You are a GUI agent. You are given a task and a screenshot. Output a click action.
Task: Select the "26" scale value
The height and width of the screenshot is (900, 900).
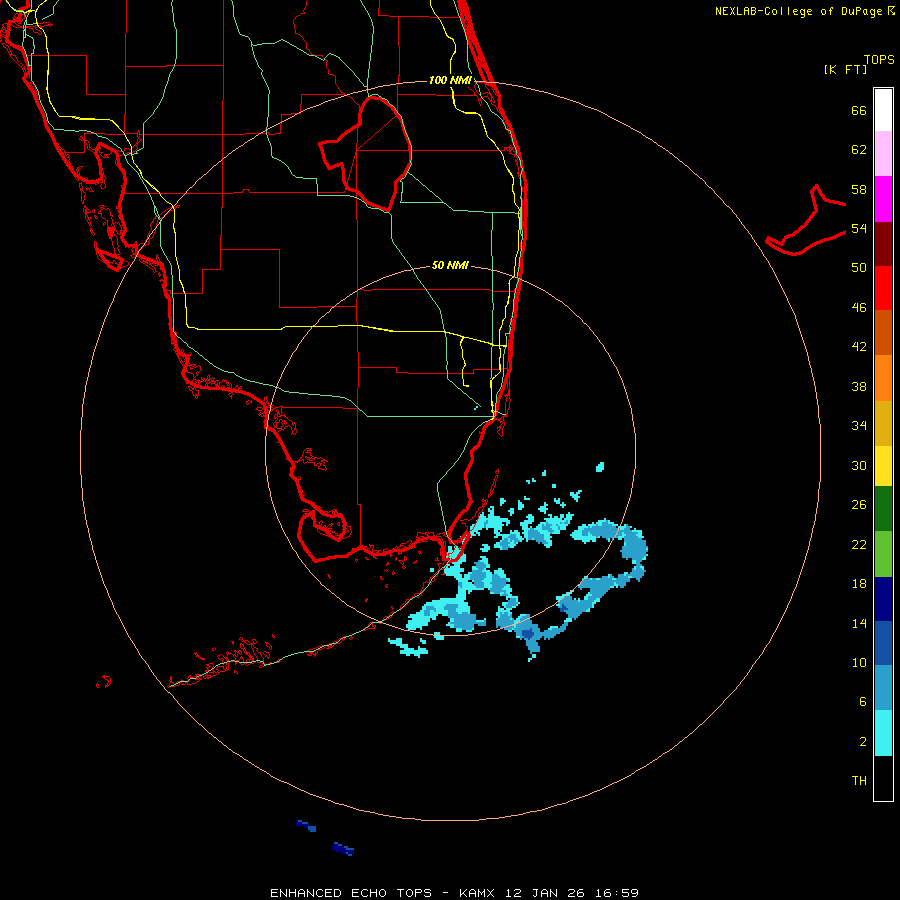pyautogui.click(x=859, y=505)
